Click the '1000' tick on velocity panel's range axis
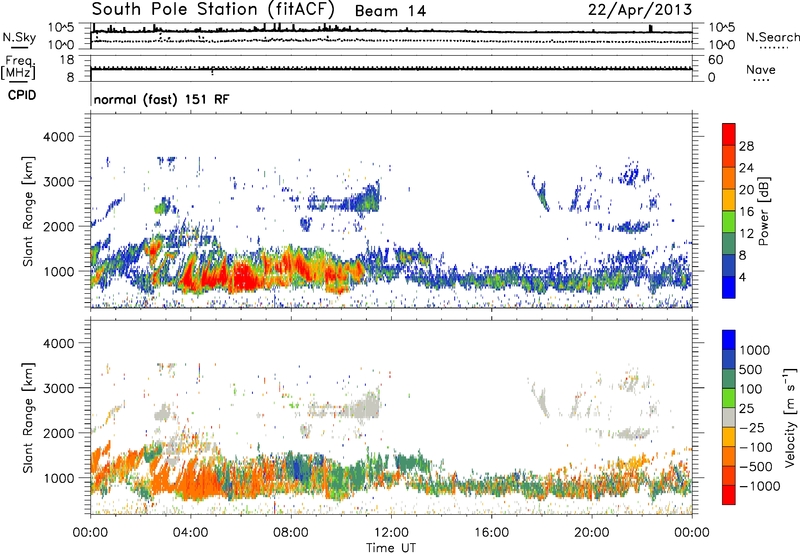Viewport: 800px width, 554px height. point(58,478)
